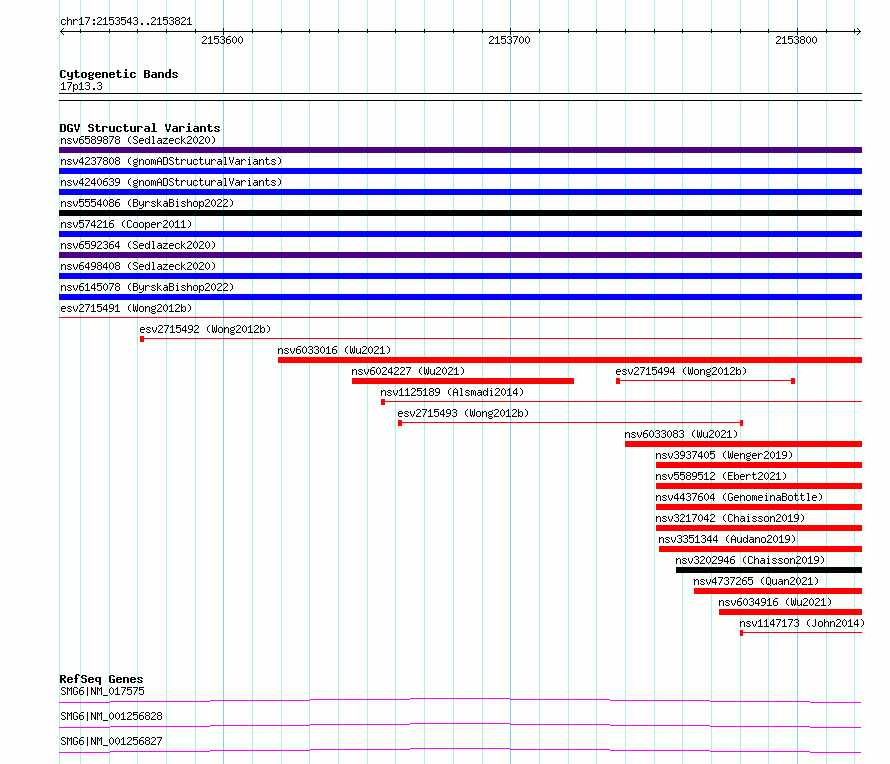Open variant nsv6145078 (ByrskaBishop2022) label
This screenshot has width=890, height=764.
point(147,287)
